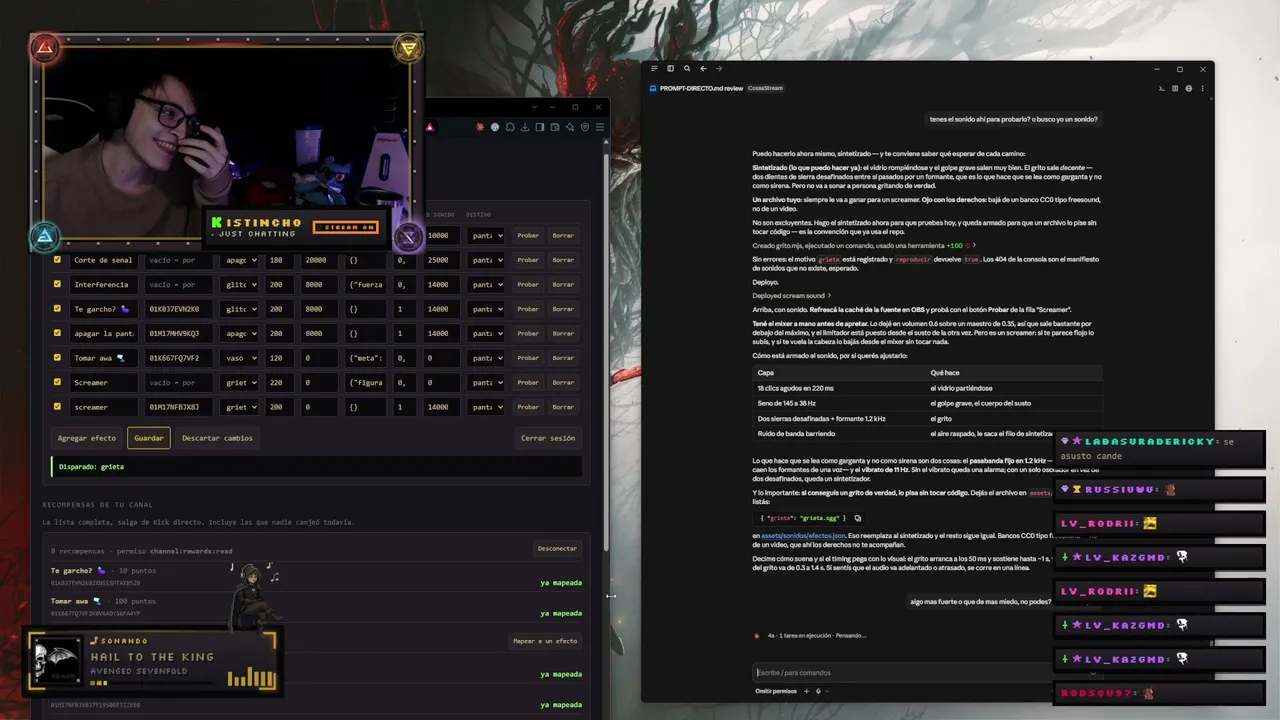
Task: Click the 'Disparado: grieta' status message
Action: (x=316, y=466)
